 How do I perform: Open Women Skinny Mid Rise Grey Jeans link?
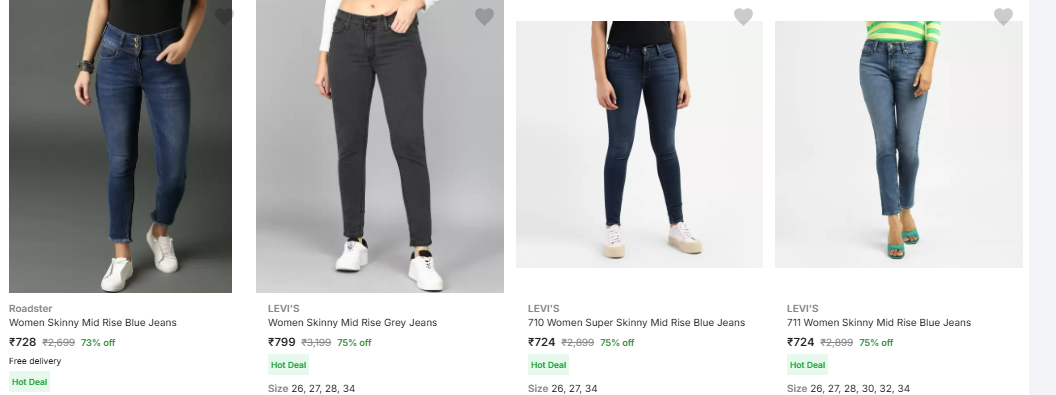(352, 323)
